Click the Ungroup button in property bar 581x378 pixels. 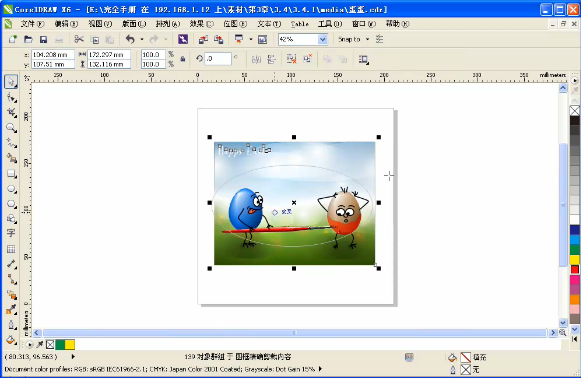[292, 59]
